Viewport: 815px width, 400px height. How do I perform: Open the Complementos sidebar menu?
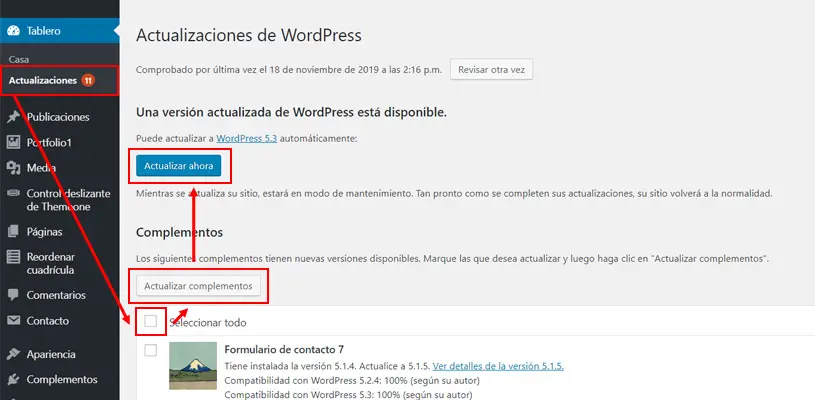tap(60, 379)
